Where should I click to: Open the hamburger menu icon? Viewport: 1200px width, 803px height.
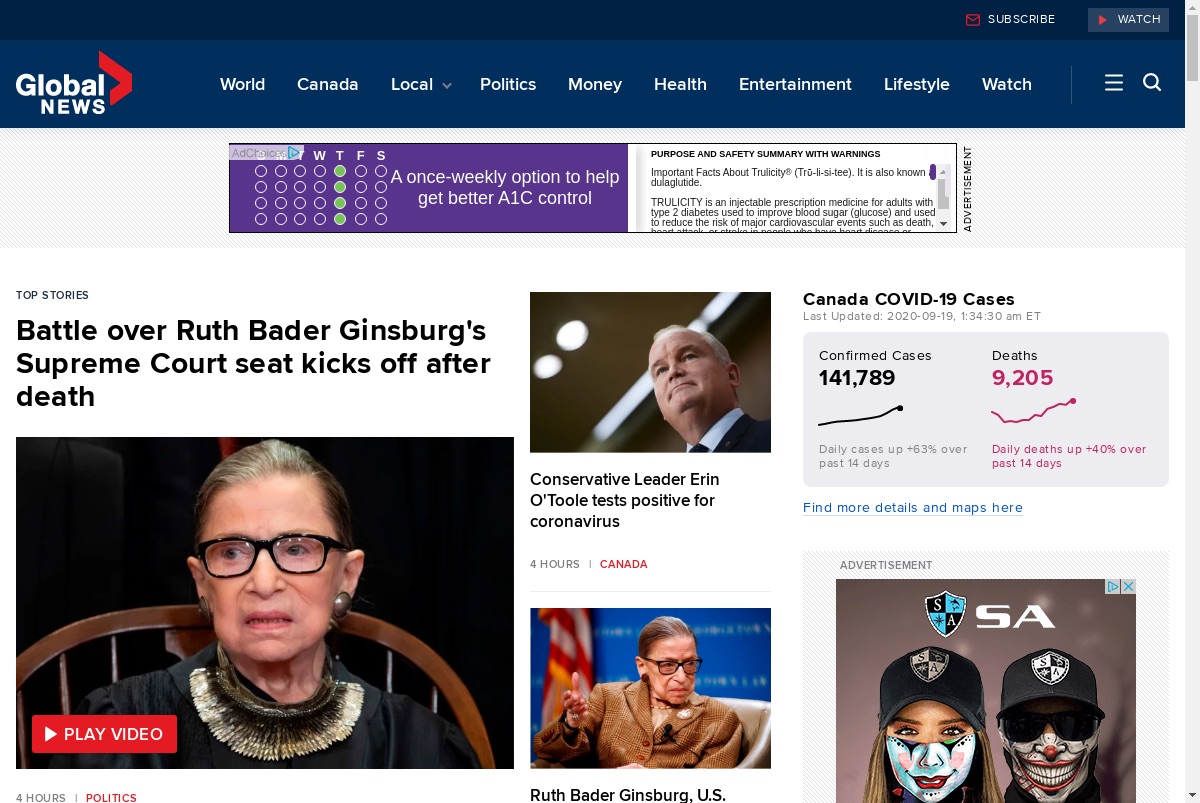pyautogui.click(x=1114, y=83)
